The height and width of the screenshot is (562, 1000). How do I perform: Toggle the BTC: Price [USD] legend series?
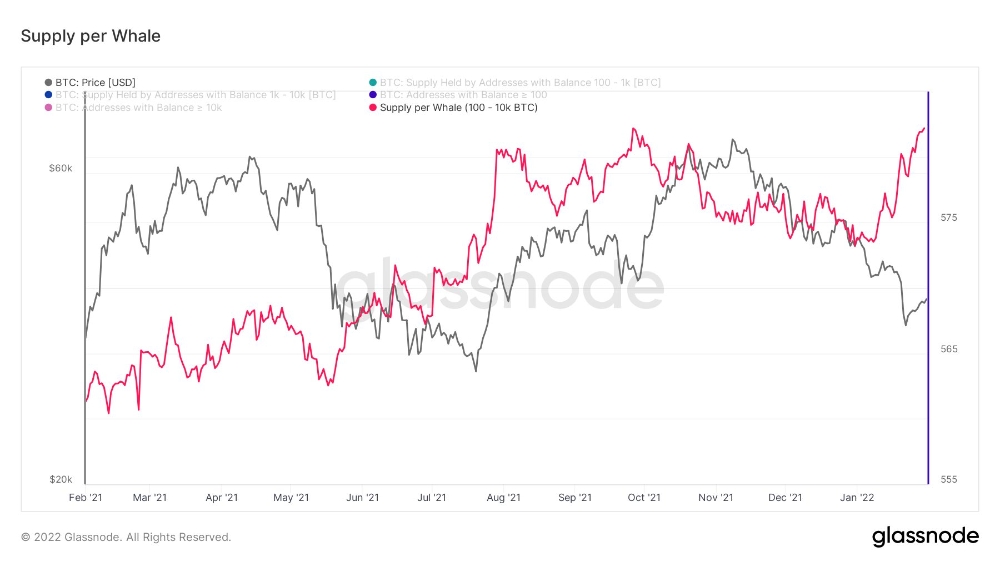[x=90, y=82]
